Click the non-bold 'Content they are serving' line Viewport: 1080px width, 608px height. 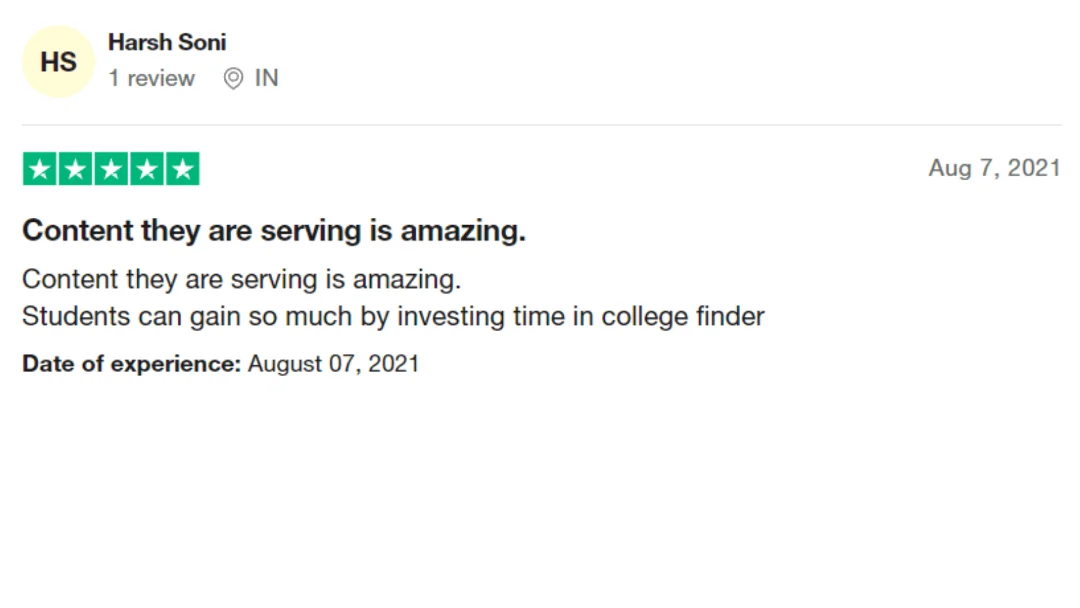click(241, 280)
